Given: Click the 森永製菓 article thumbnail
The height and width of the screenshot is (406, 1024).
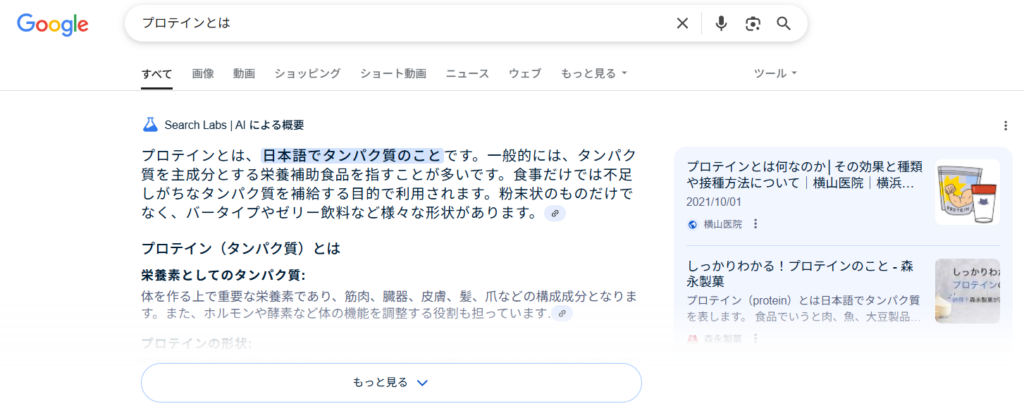Looking at the screenshot, I should (967, 291).
